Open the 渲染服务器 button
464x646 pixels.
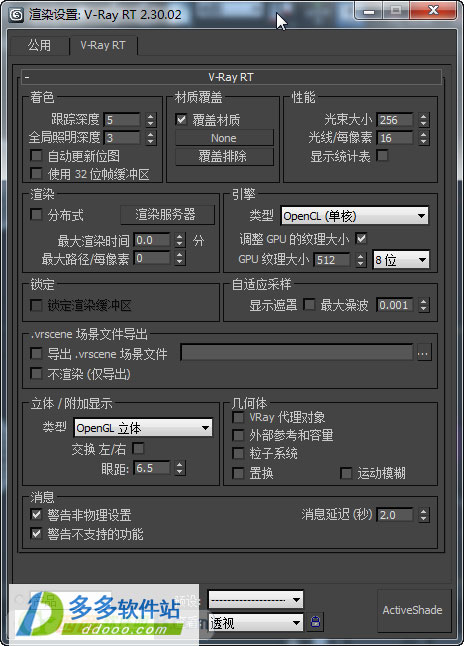point(167,215)
